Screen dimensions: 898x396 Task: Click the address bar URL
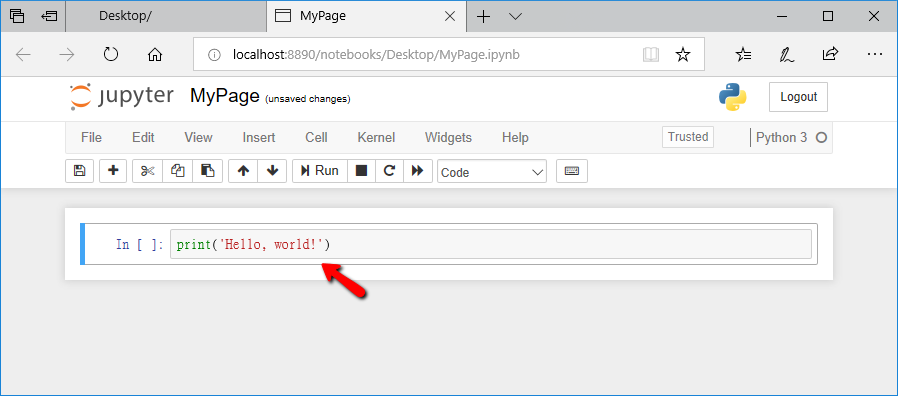[x=376, y=54]
